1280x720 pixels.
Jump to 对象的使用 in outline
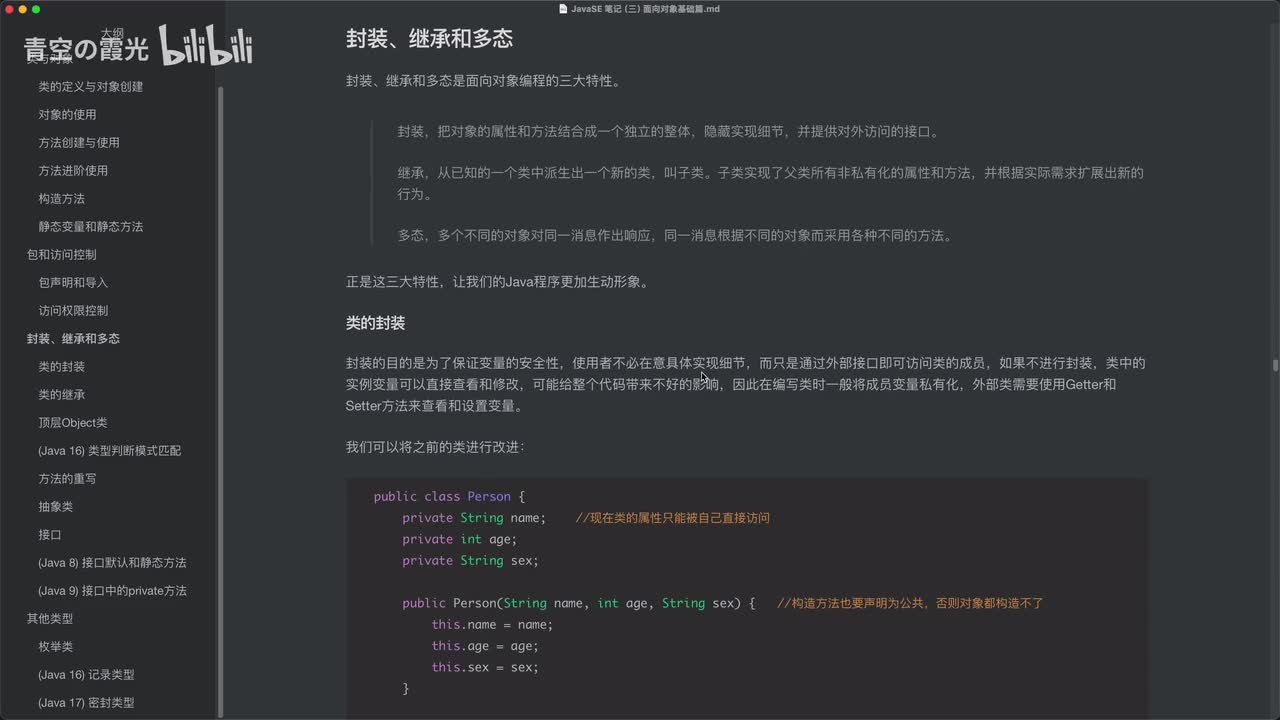tap(67, 115)
